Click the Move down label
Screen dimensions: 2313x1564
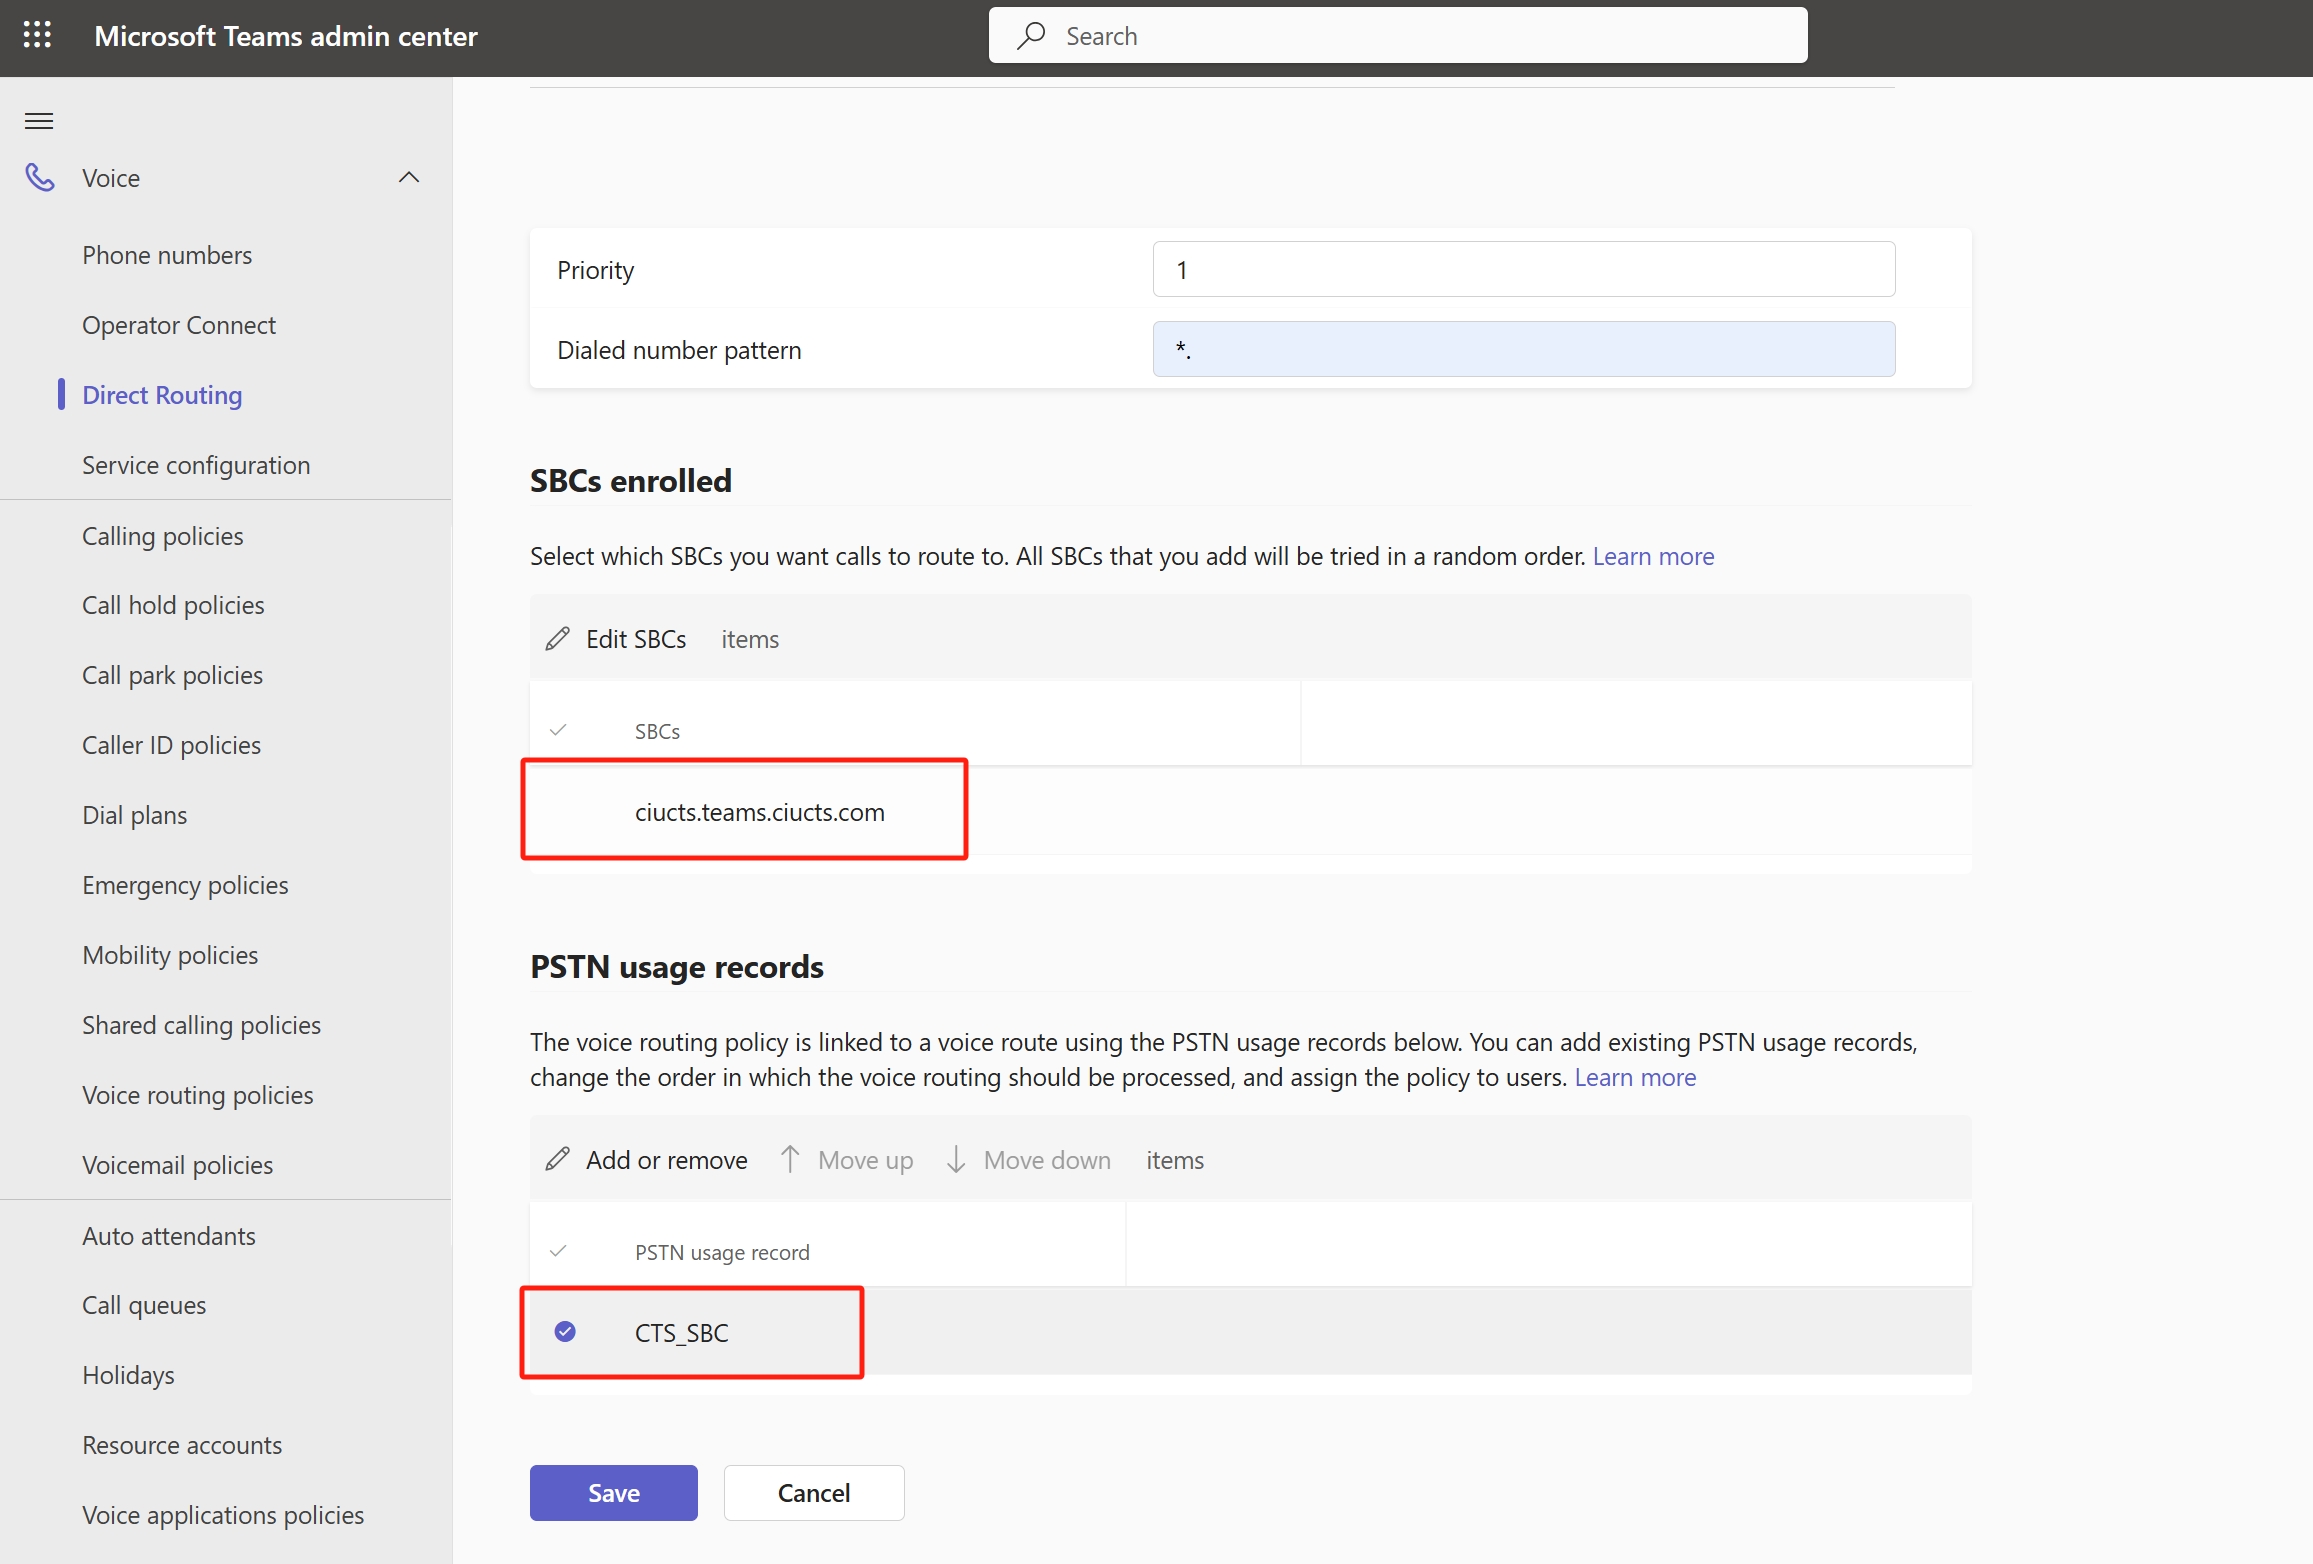coord(1047,1160)
